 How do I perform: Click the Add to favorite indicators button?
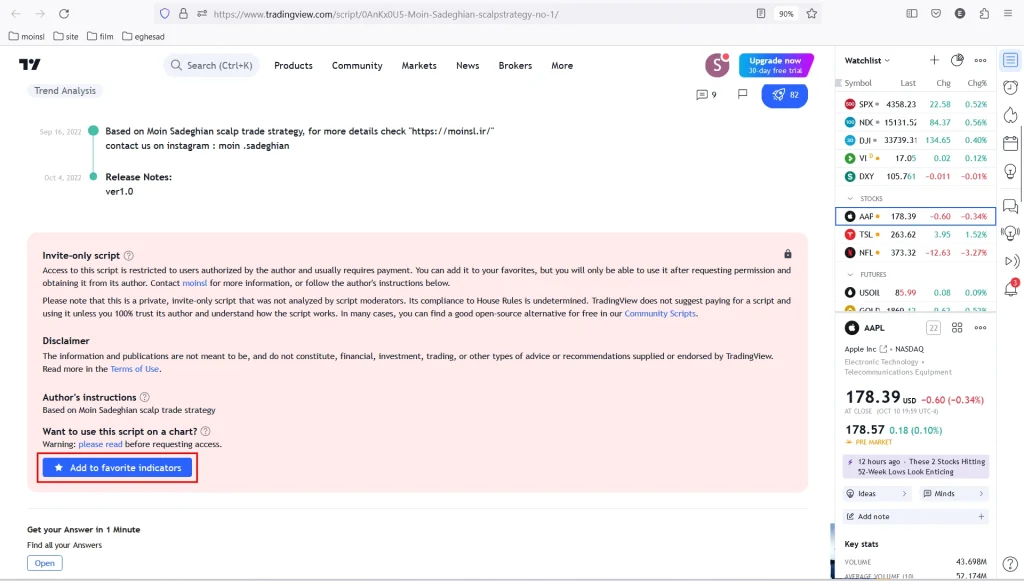point(117,468)
